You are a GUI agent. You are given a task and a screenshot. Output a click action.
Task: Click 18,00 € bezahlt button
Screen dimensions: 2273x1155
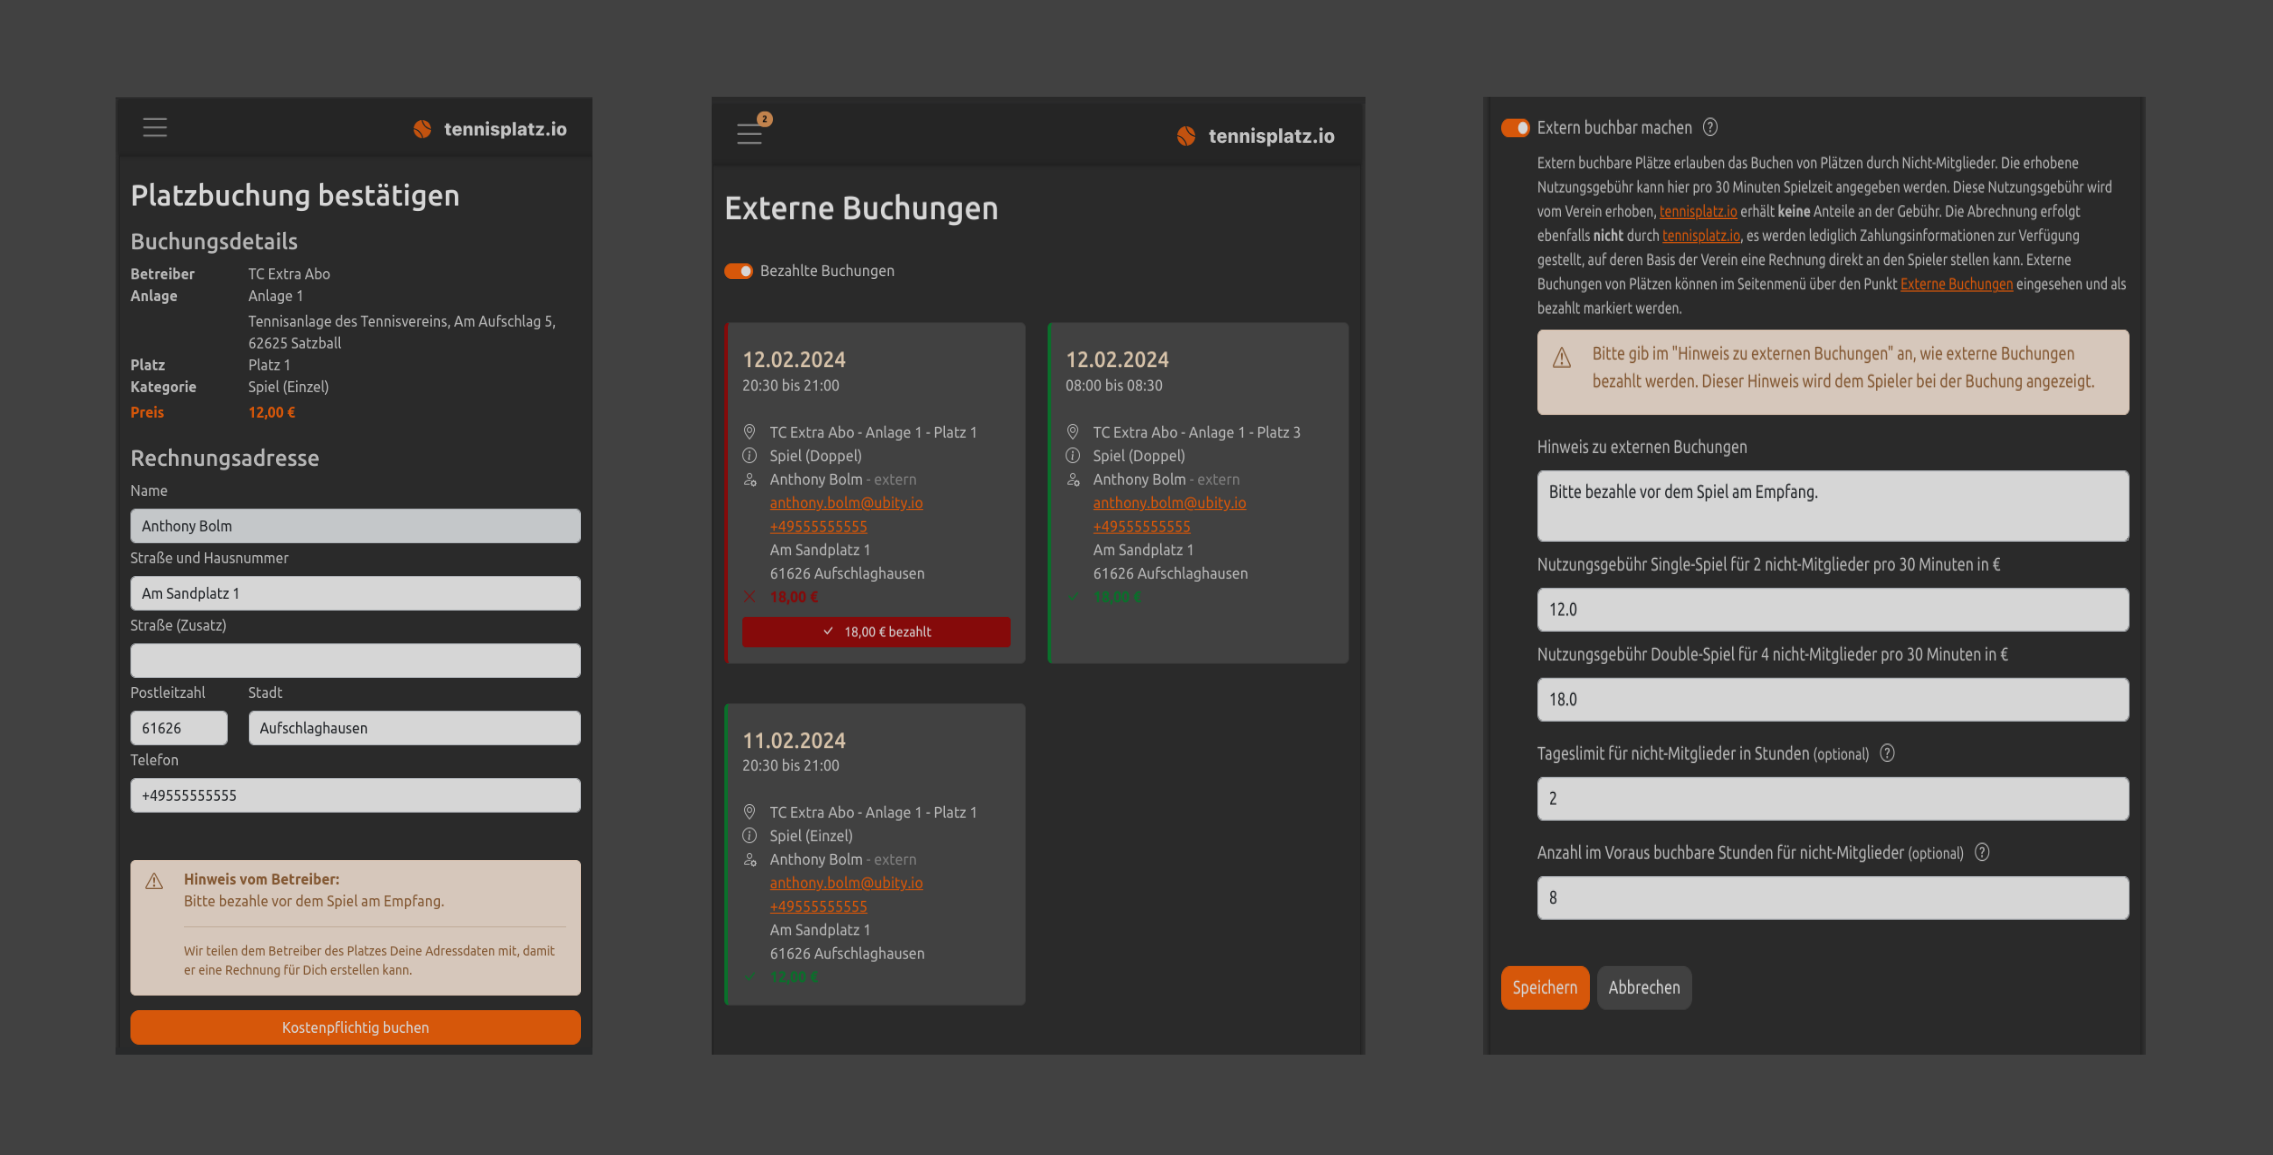click(875, 632)
